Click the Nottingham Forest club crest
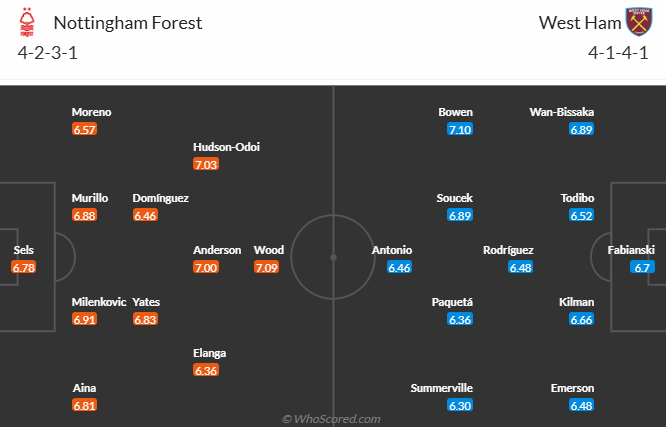666x427 pixels. point(30,22)
